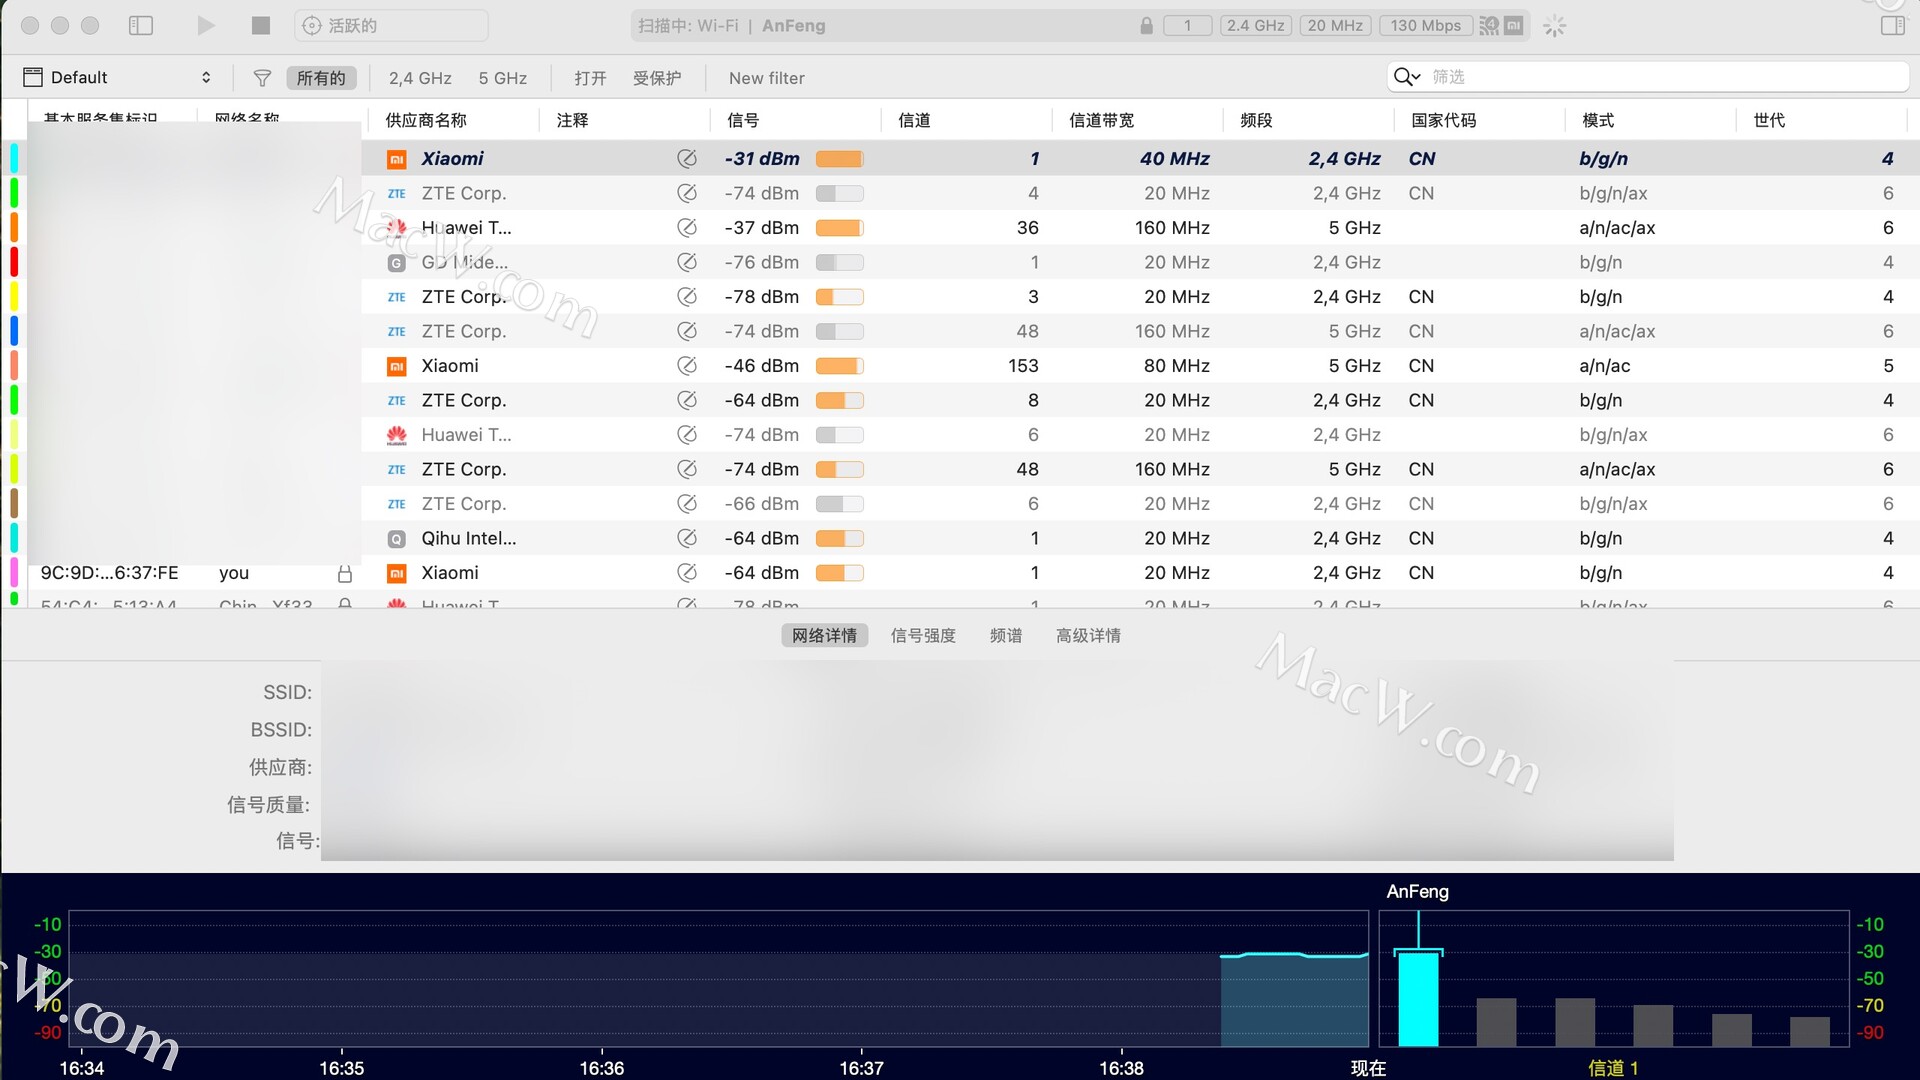
Task: Click the annotation icon in the -37 dBm row
Action: (687, 227)
